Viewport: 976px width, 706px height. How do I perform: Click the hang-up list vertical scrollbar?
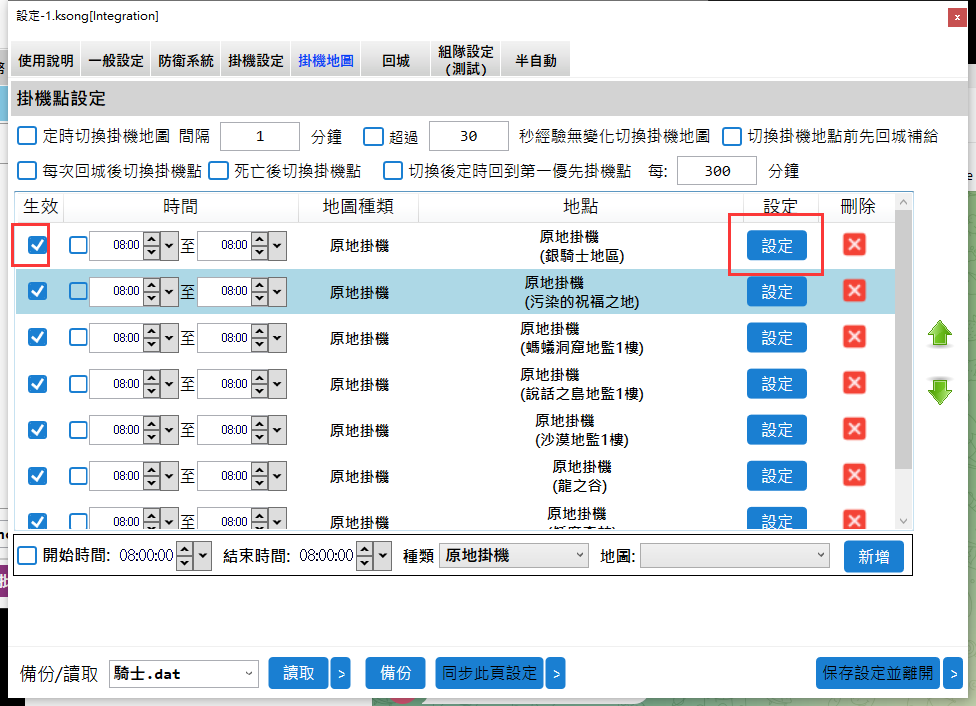coord(904,340)
